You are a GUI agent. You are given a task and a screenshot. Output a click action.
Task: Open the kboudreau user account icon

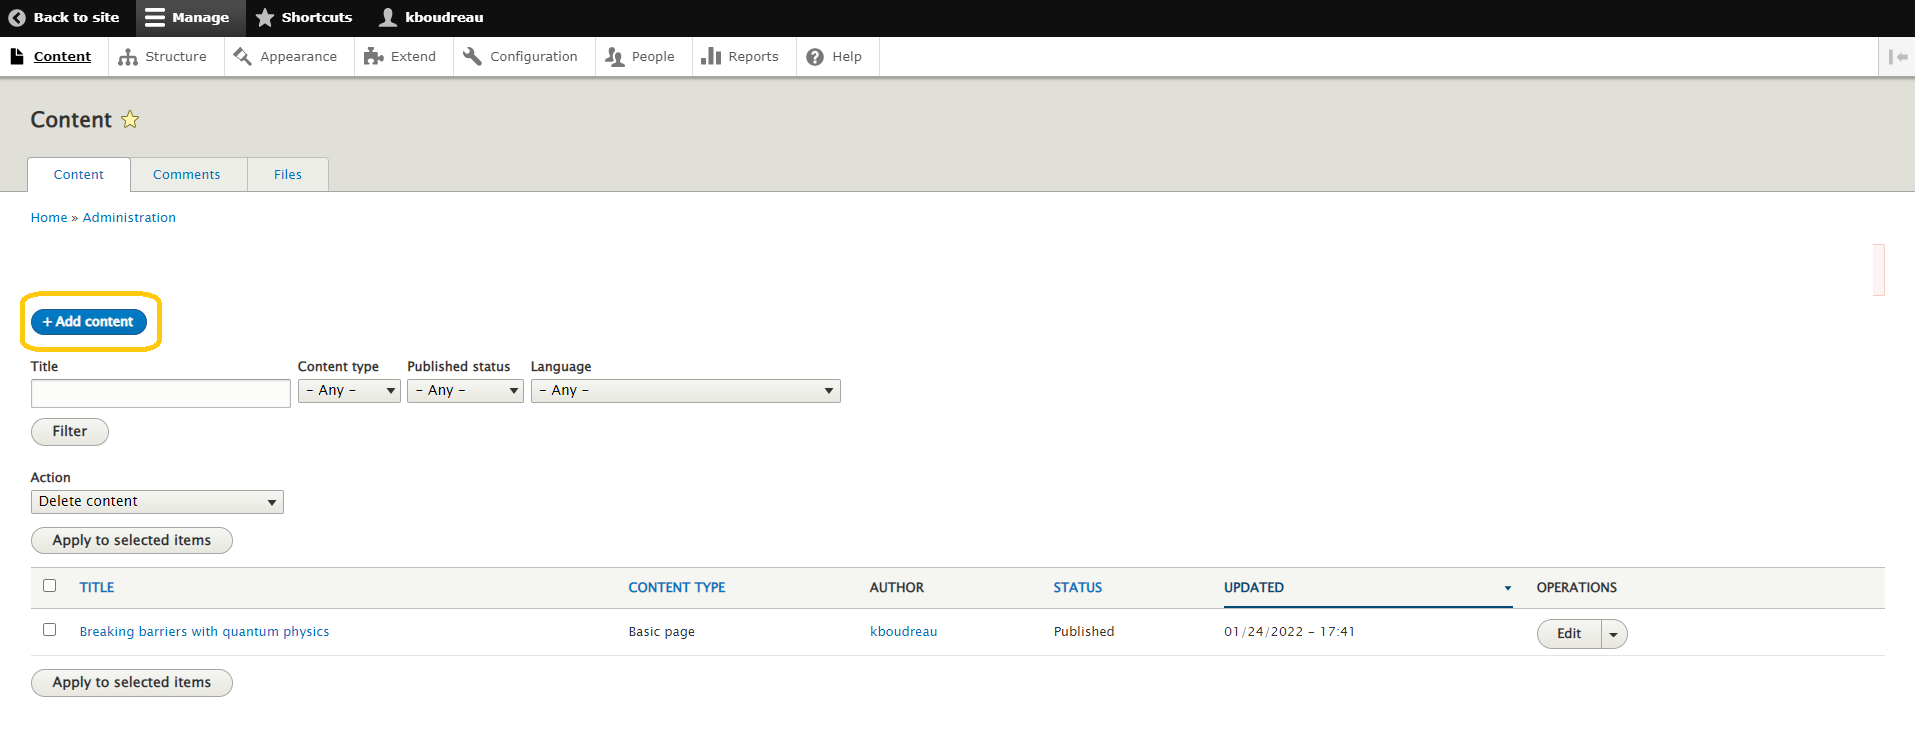click(x=388, y=18)
